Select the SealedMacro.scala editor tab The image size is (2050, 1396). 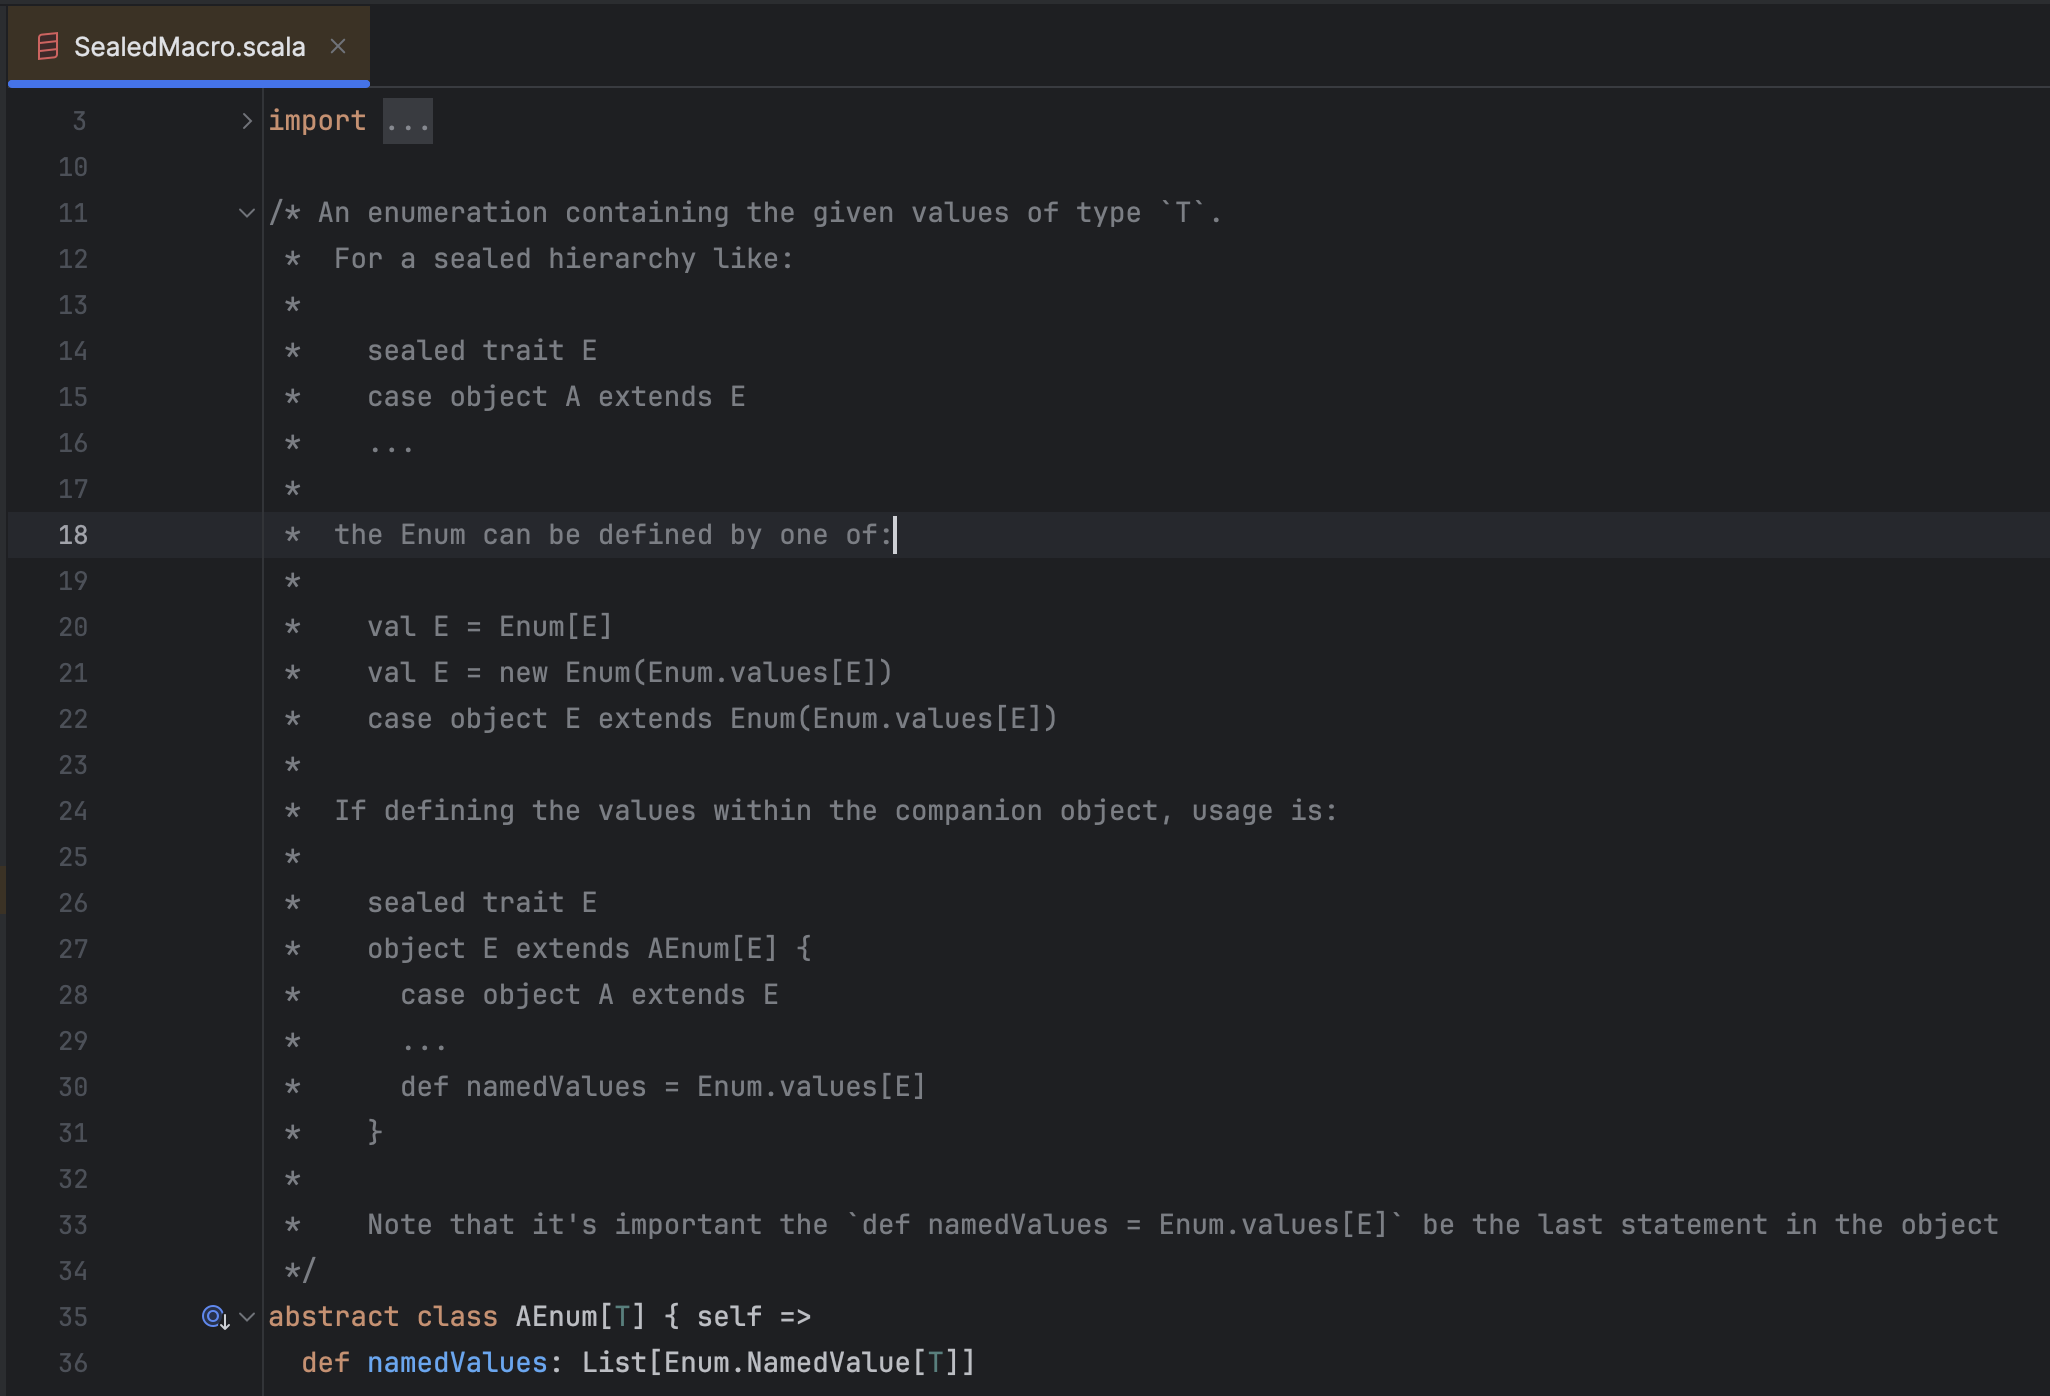click(189, 46)
